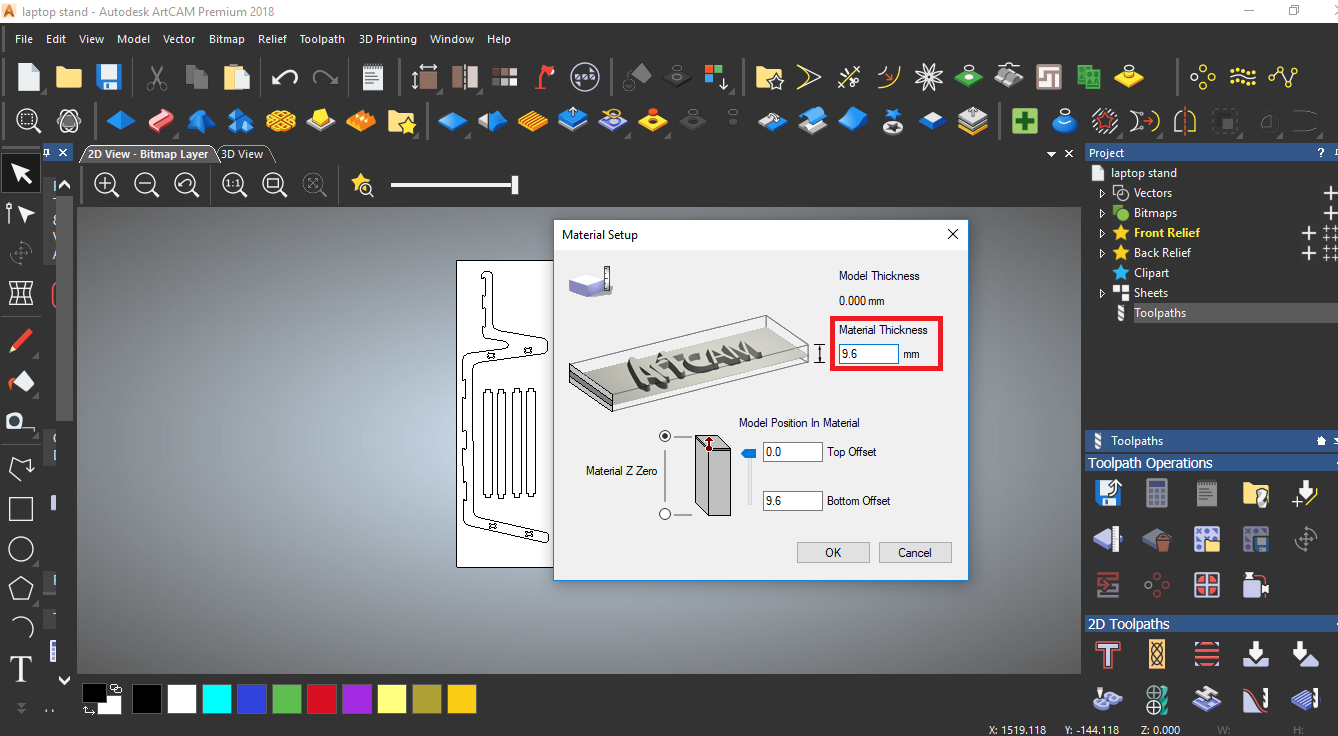The height and width of the screenshot is (736, 1338).
Task: Close the Material Setup dialog
Action: coord(952,235)
